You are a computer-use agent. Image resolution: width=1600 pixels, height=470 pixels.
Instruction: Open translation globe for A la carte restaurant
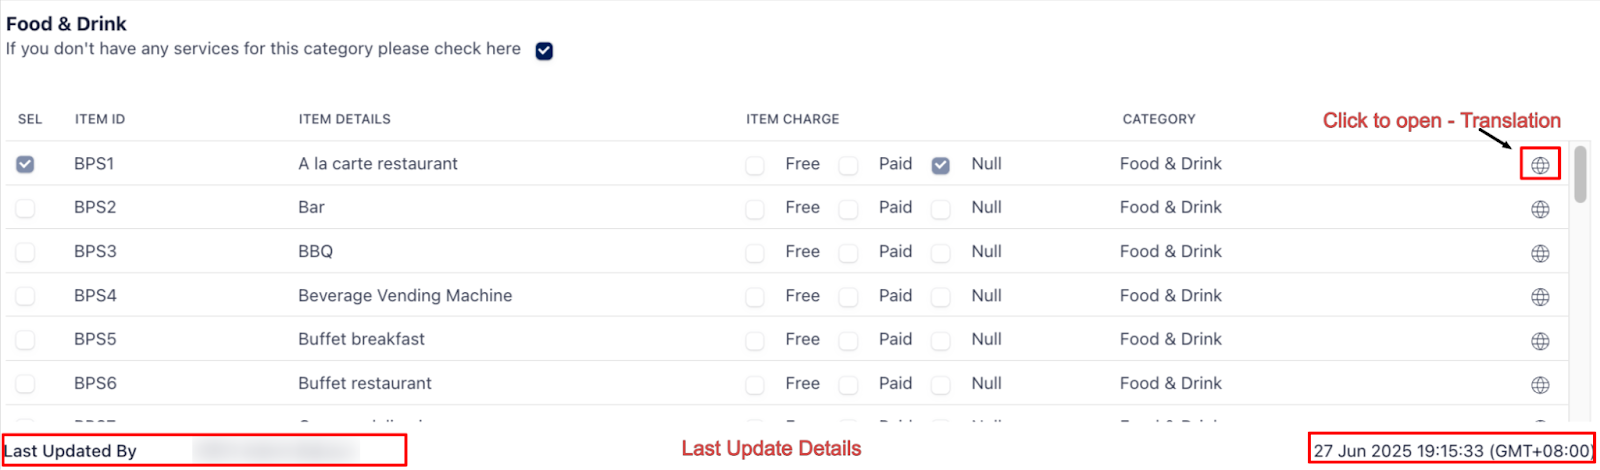pyautogui.click(x=1540, y=165)
